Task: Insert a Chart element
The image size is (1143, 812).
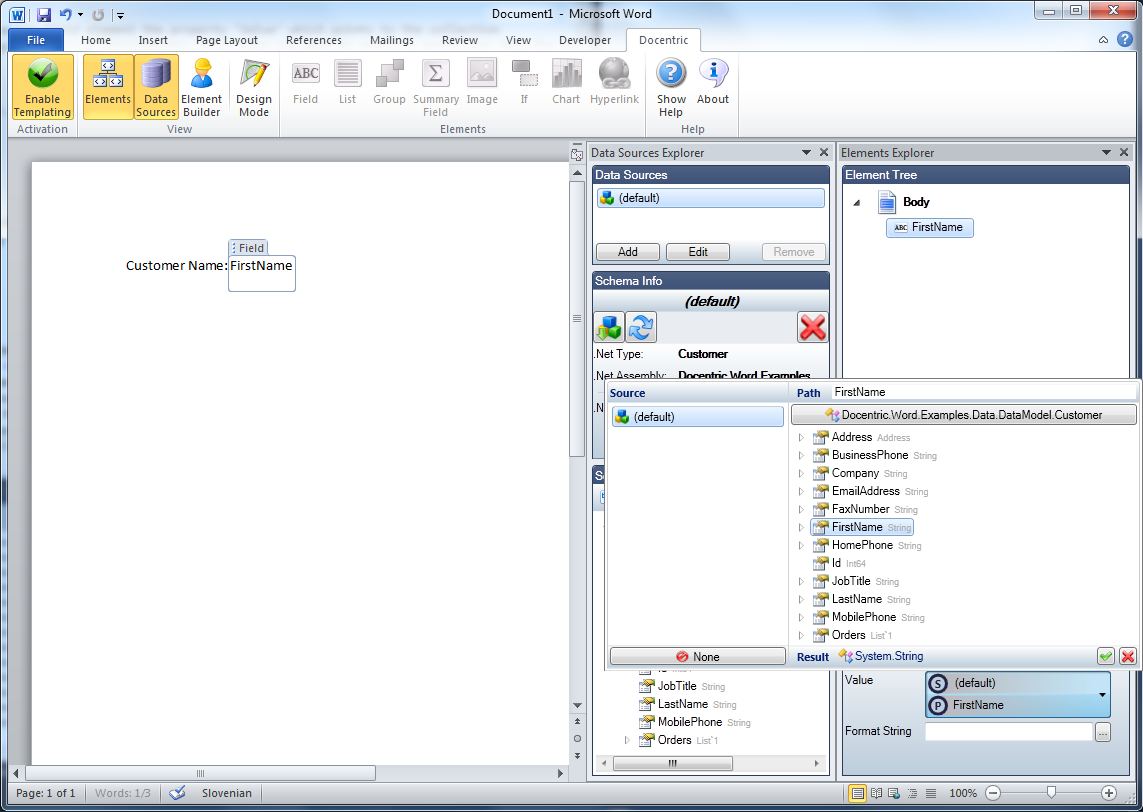Action: click(x=566, y=82)
